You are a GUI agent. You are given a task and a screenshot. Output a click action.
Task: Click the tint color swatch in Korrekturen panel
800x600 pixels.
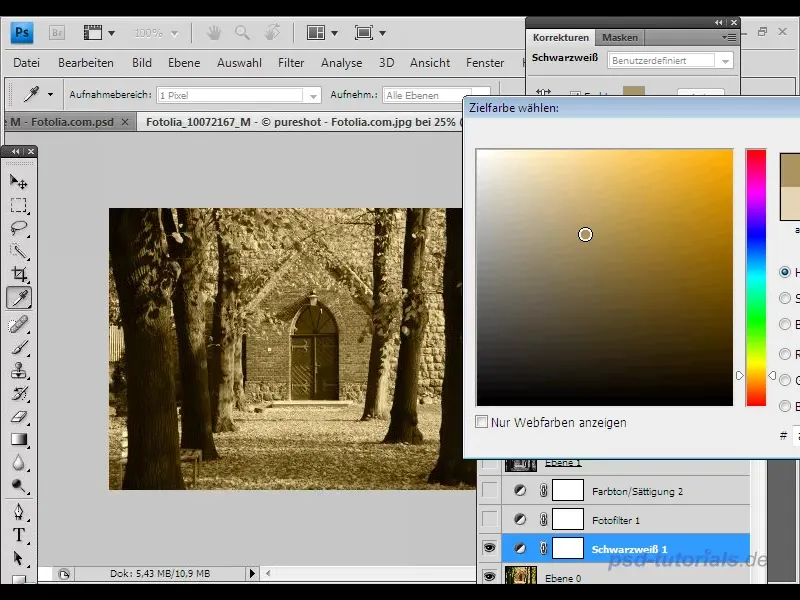tap(634, 91)
